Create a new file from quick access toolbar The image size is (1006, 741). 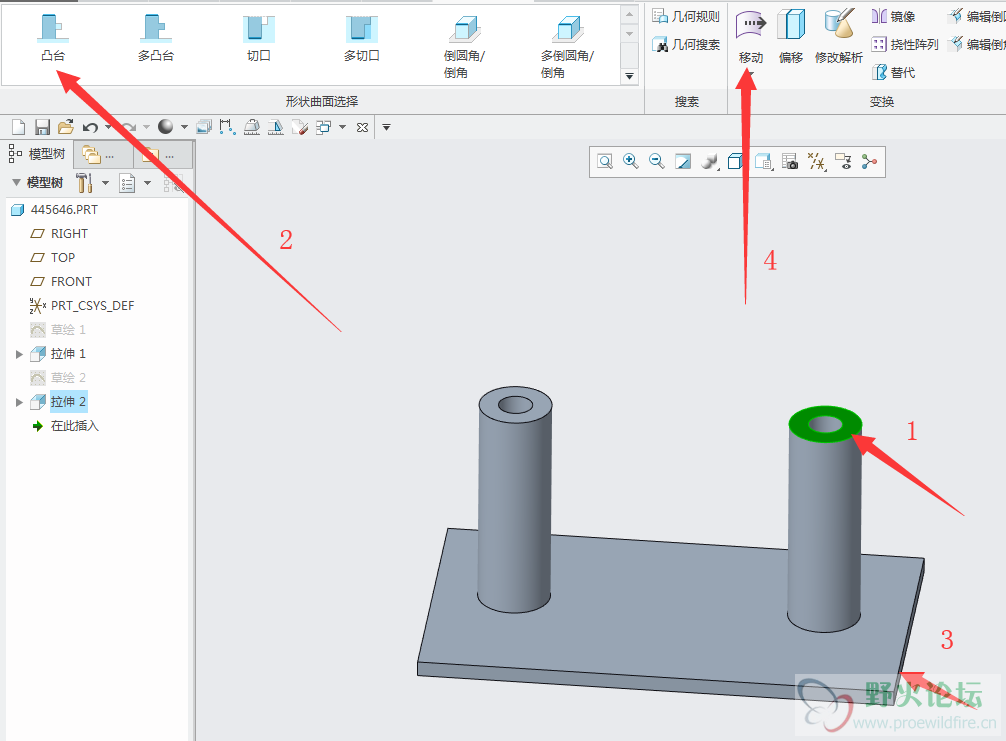[19, 127]
